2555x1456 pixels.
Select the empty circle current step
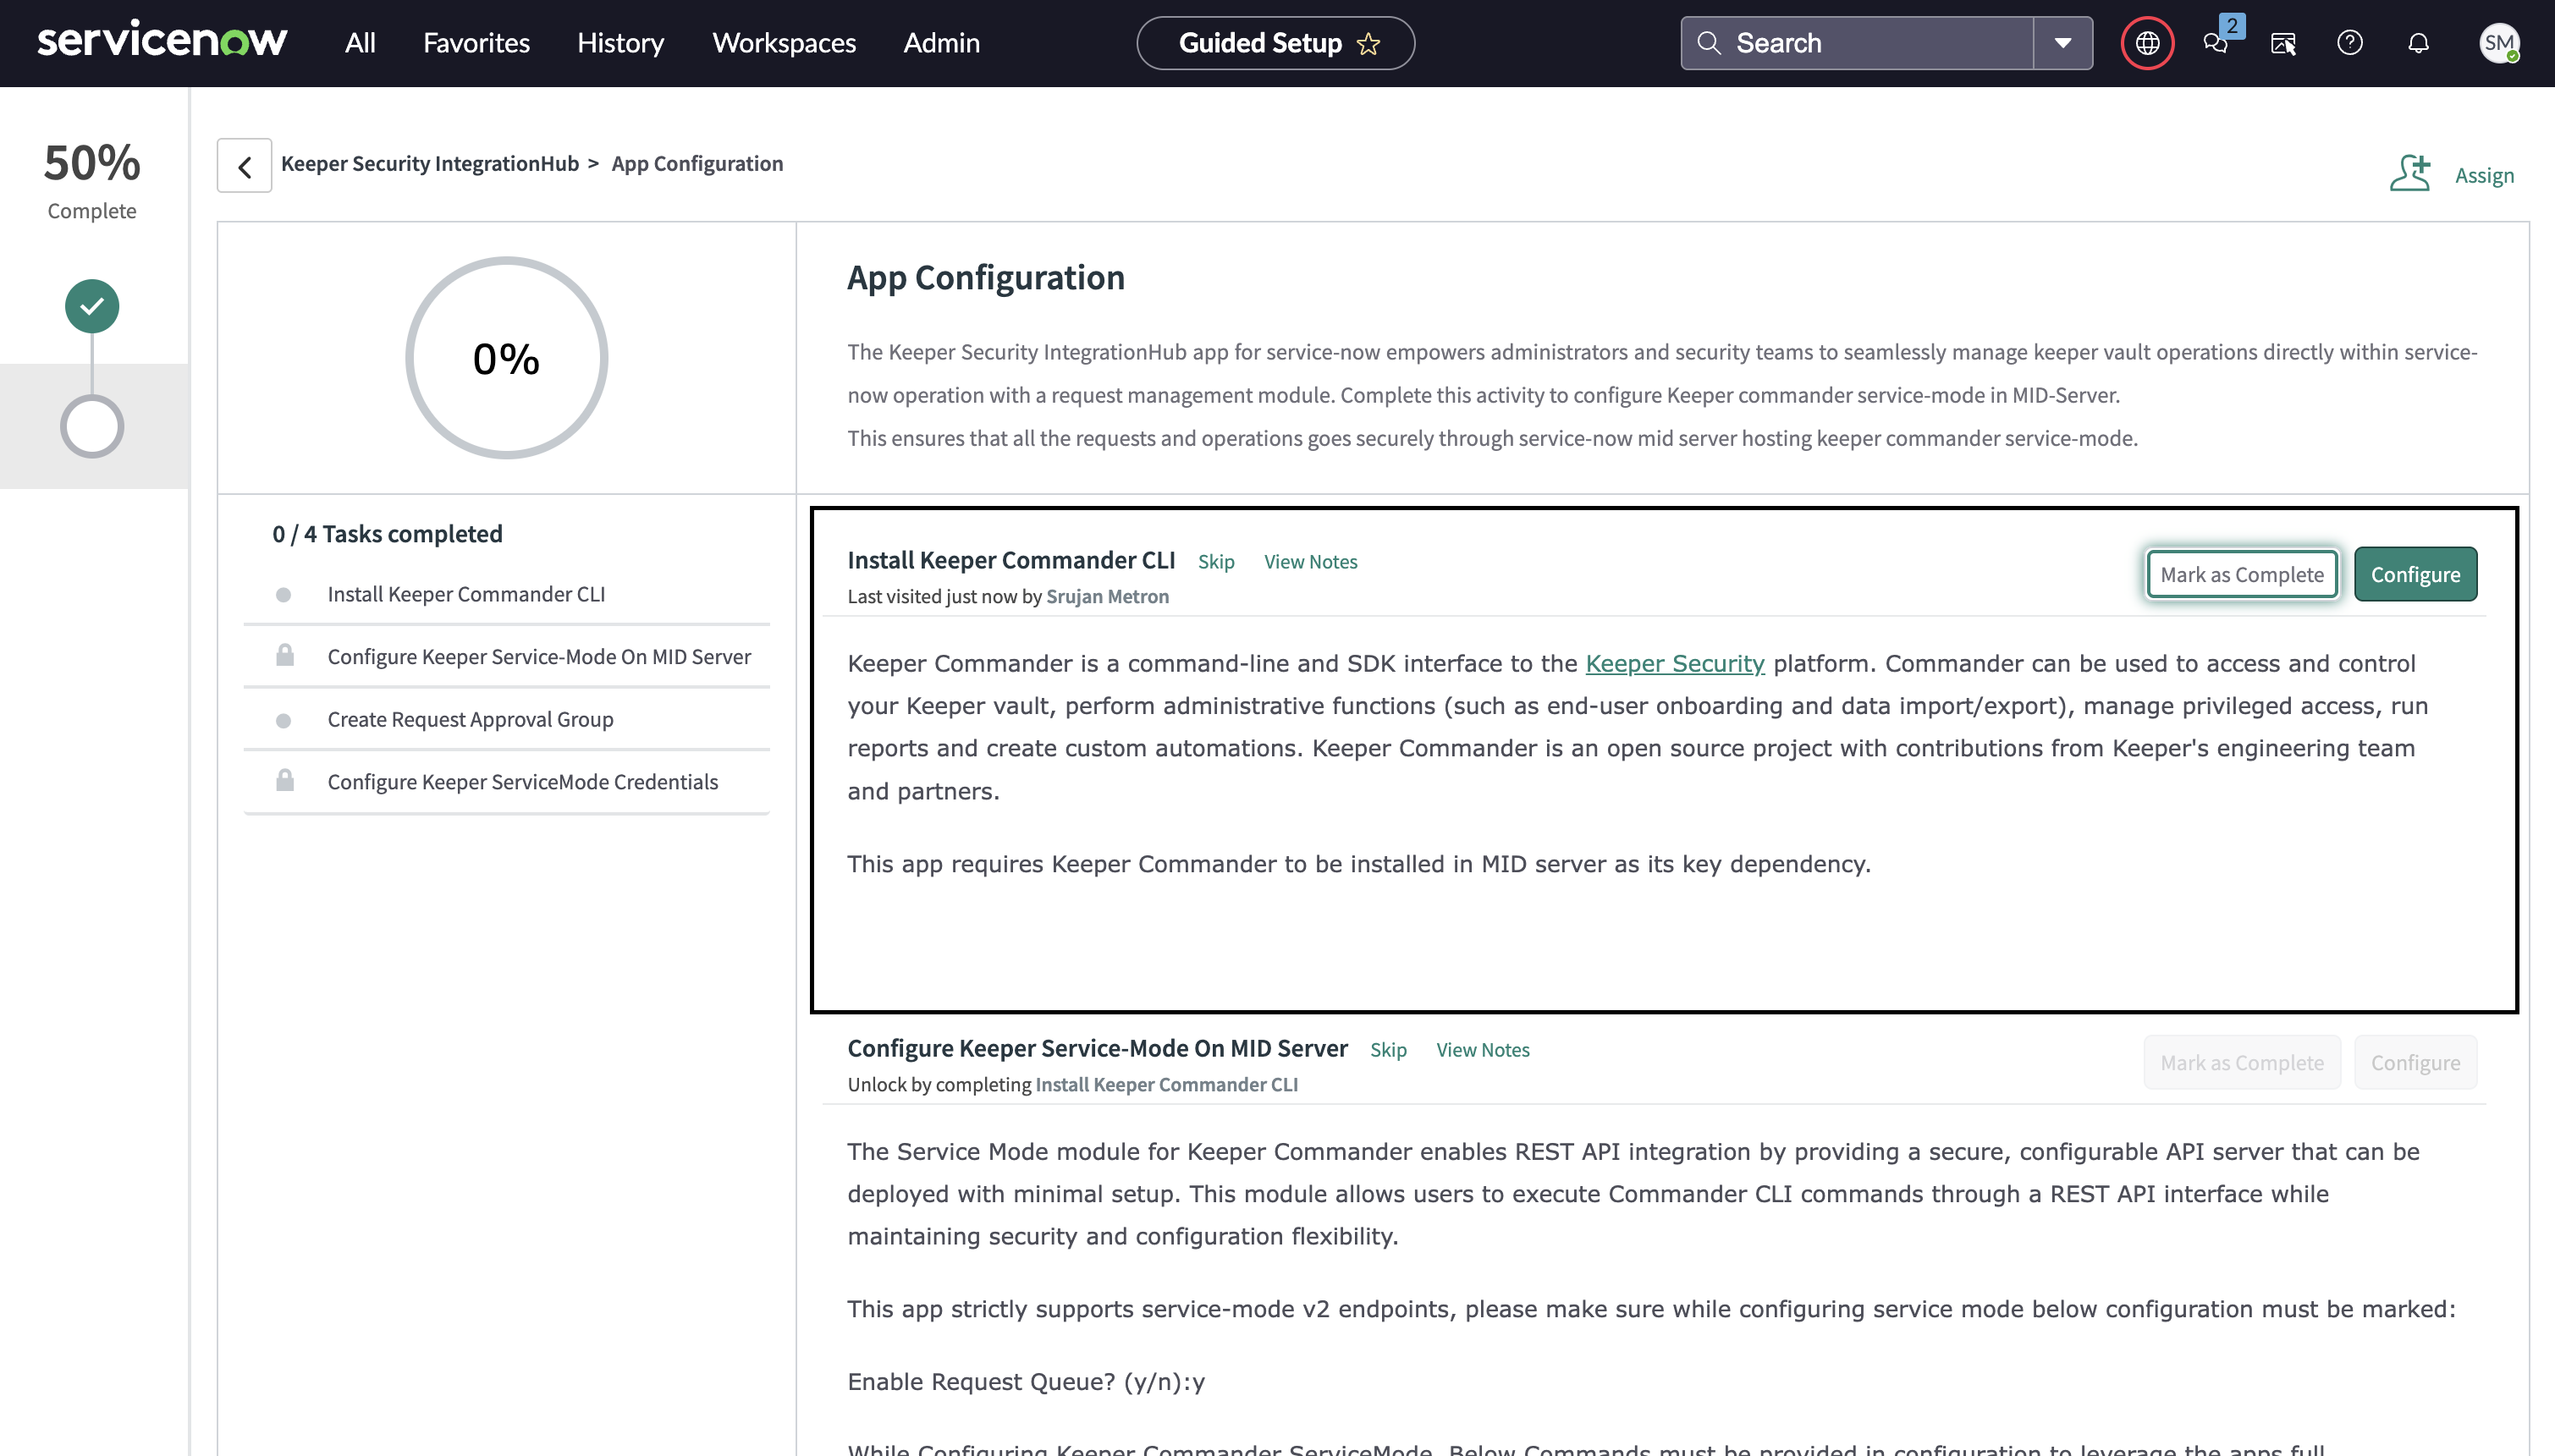point(92,427)
